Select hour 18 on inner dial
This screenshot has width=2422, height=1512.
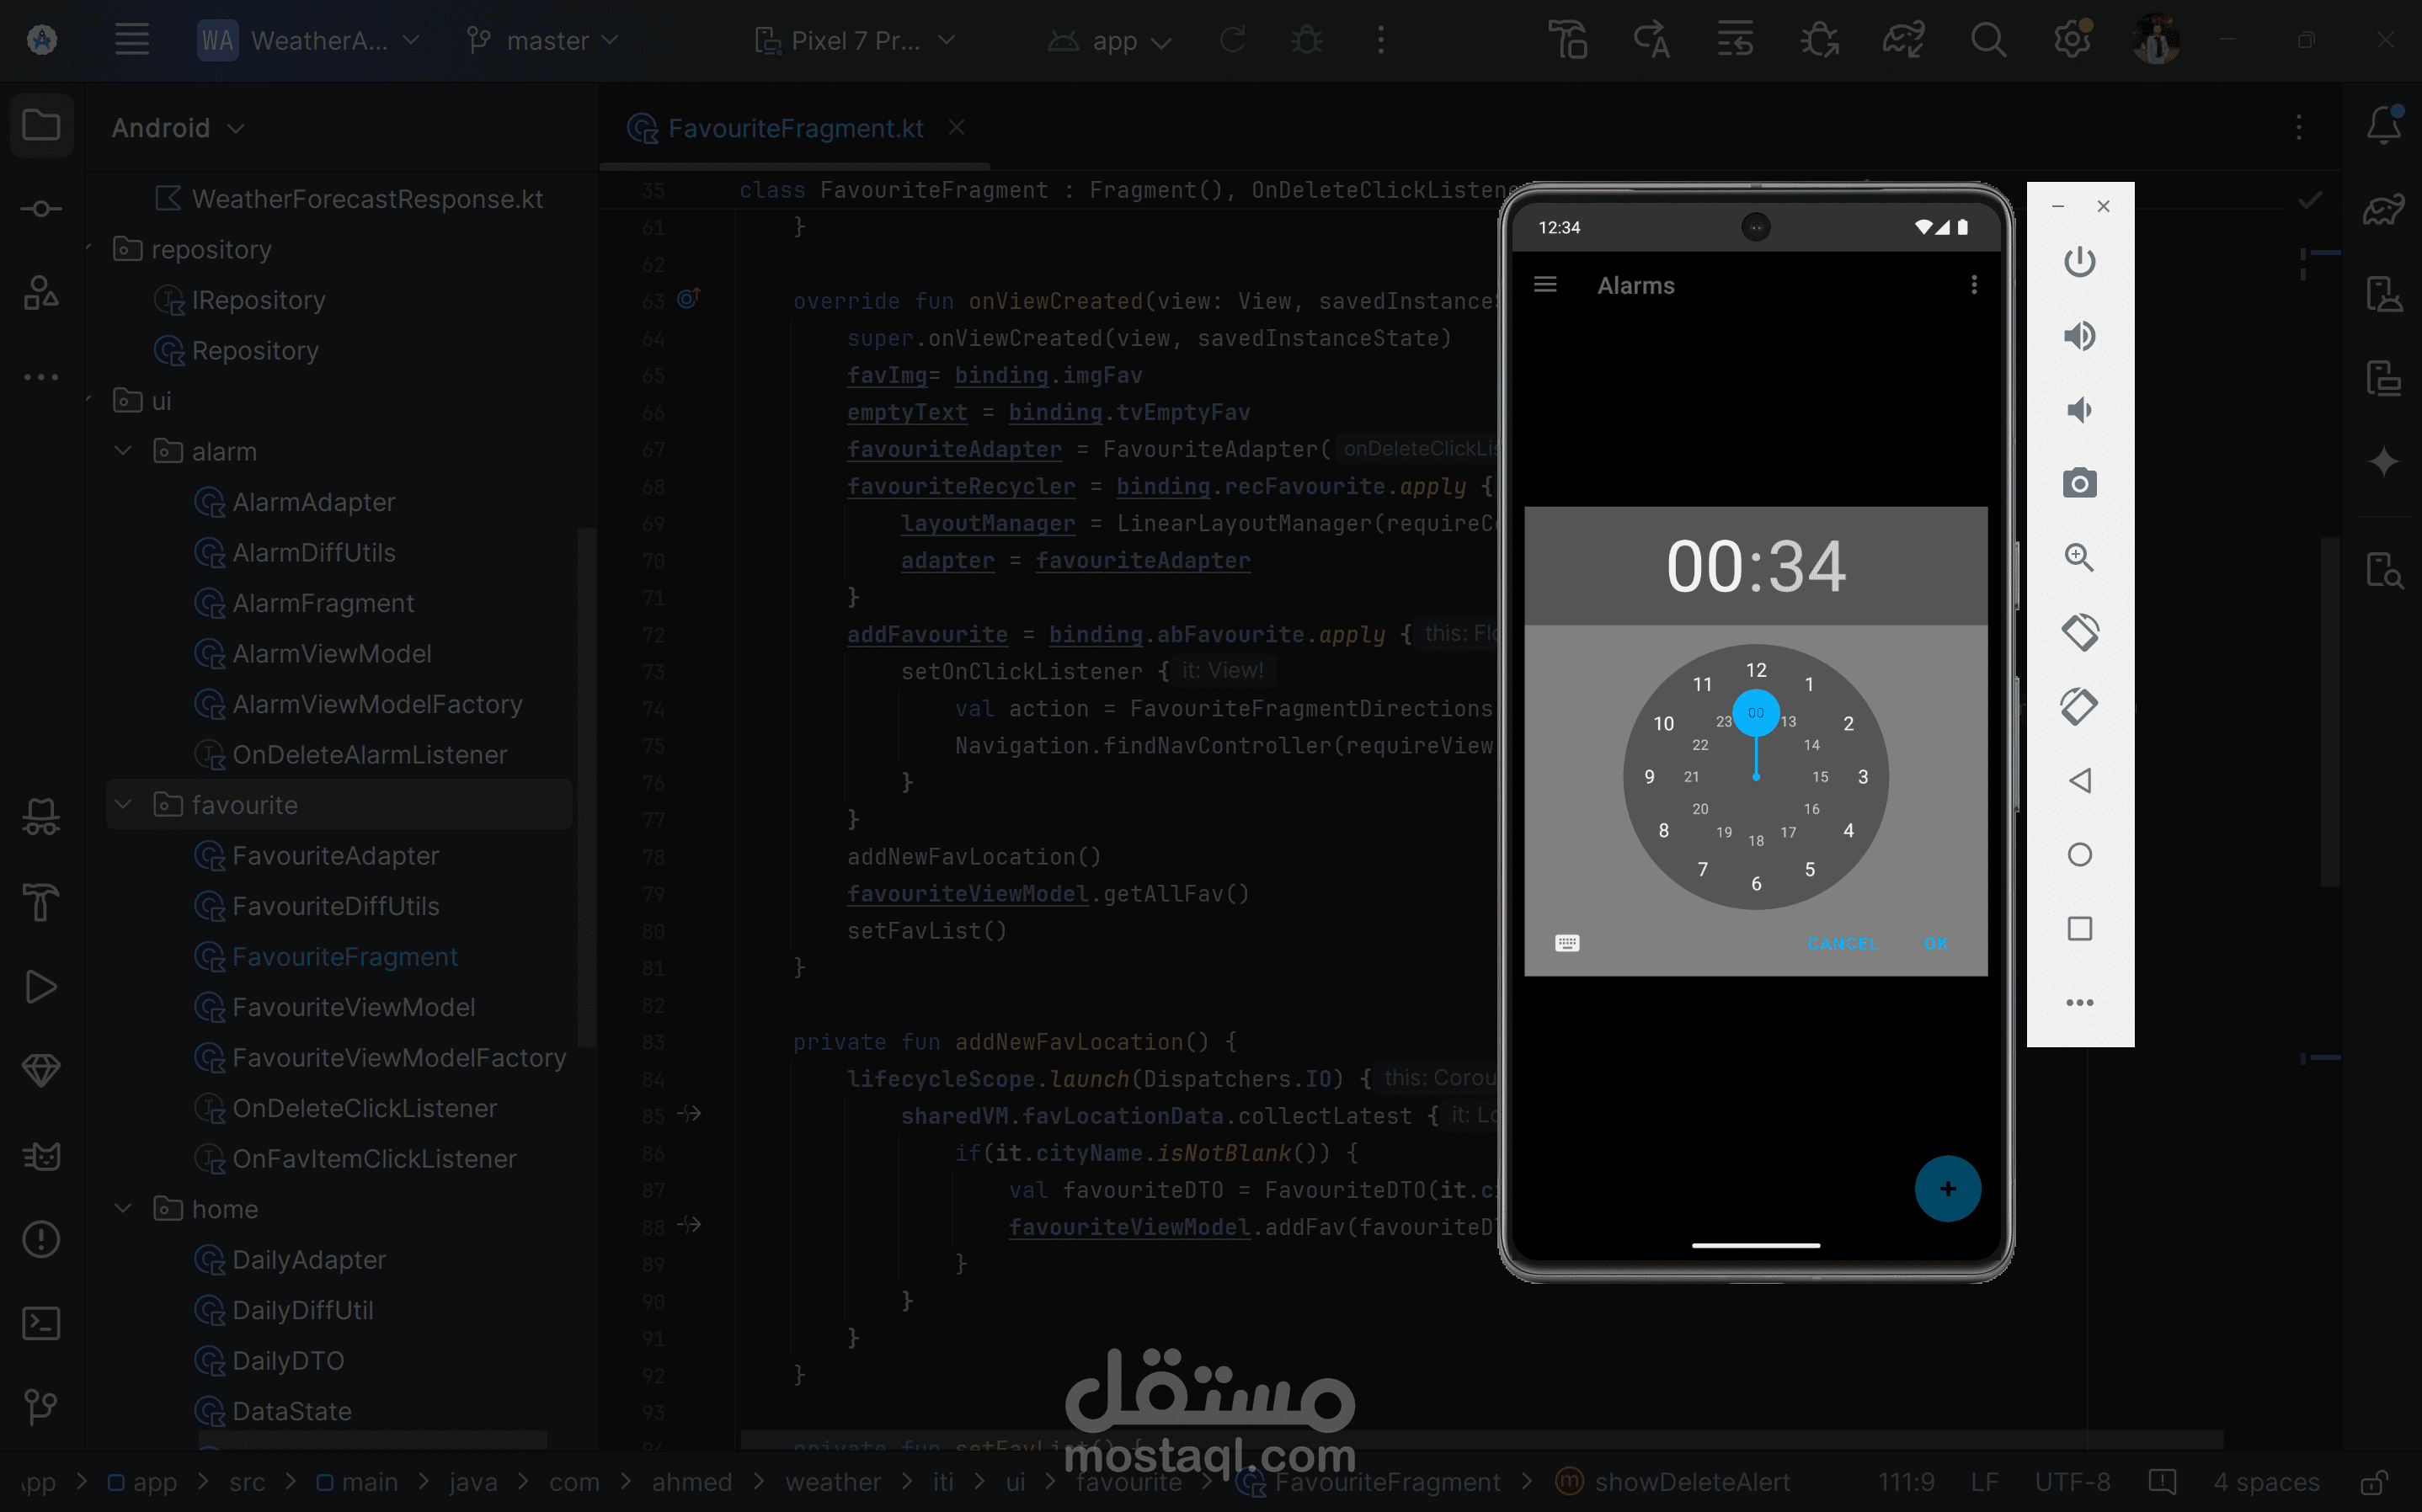point(1756,841)
